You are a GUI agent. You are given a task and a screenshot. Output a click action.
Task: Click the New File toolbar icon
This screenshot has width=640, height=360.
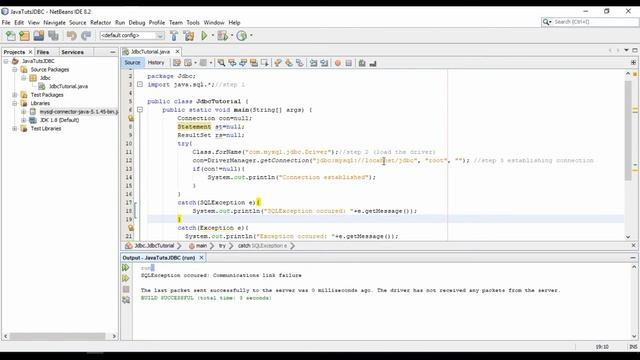tap(10, 36)
